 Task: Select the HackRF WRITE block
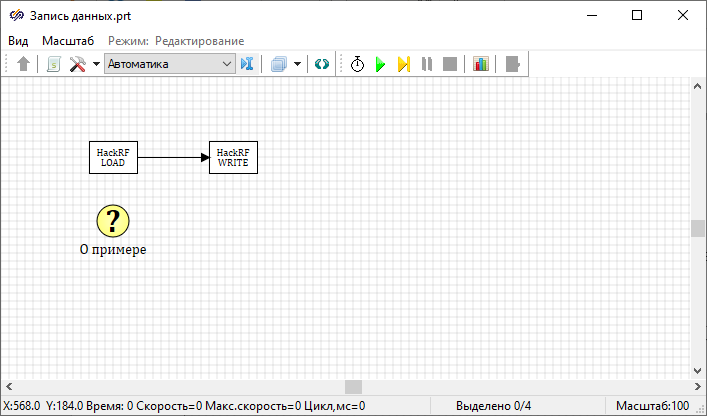coord(233,157)
